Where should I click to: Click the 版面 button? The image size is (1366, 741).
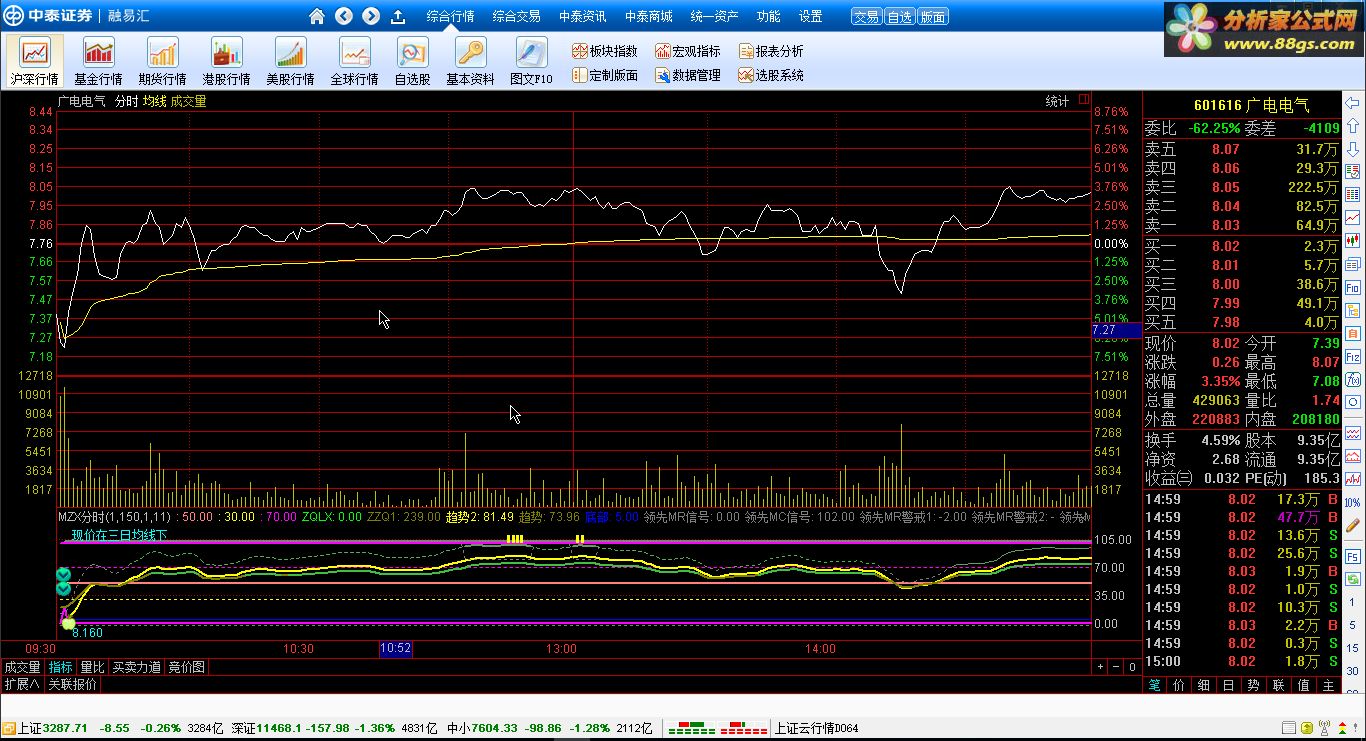932,16
